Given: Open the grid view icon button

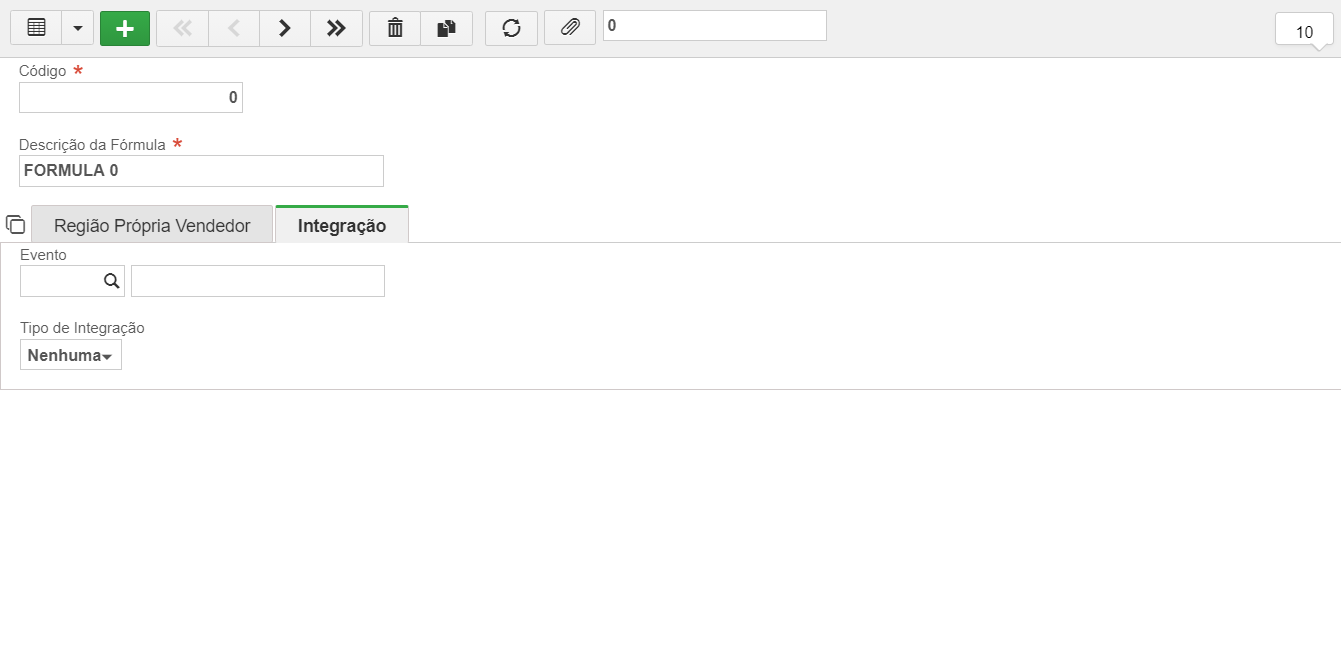Looking at the screenshot, I should (x=36, y=28).
